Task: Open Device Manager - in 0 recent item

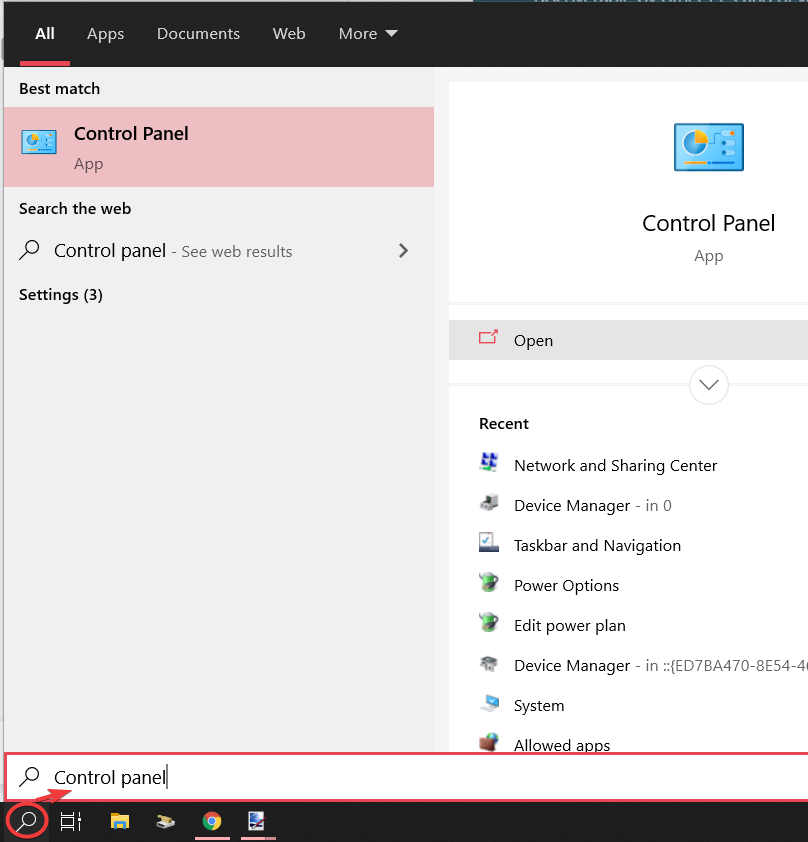Action: [x=593, y=505]
